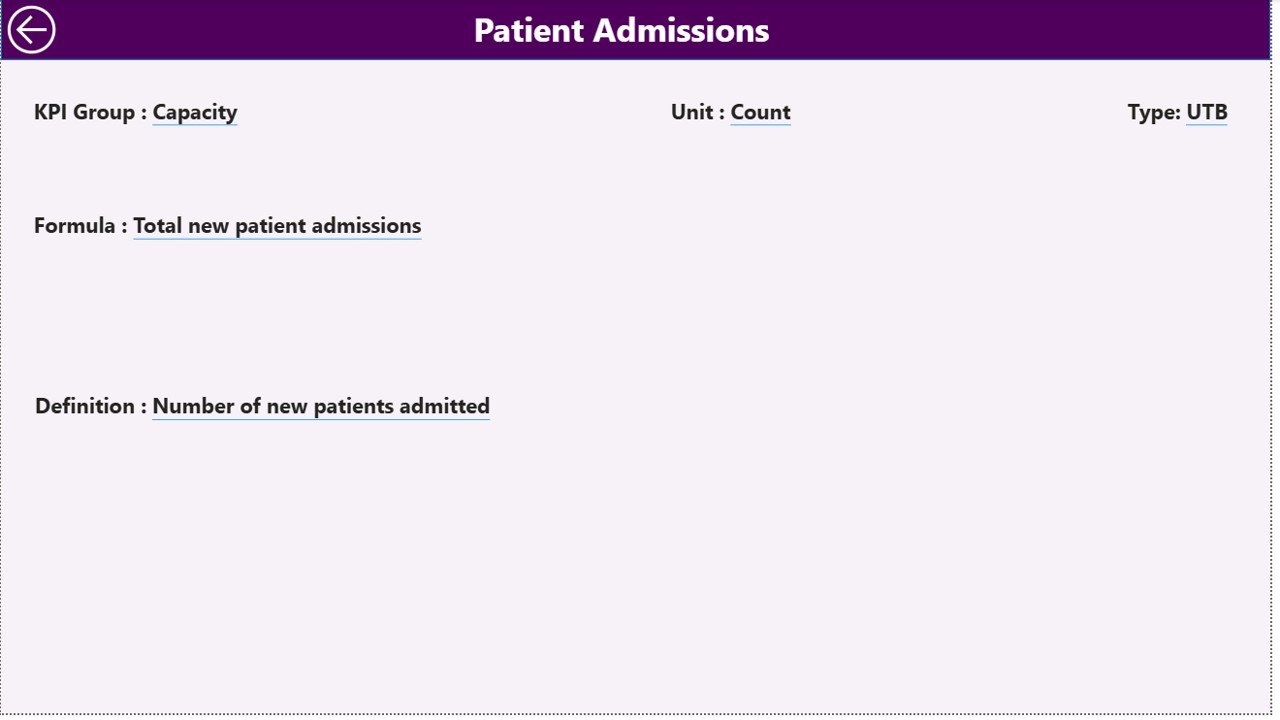
Task: Click the underlined Count unit value
Action: [x=760, y=112]
